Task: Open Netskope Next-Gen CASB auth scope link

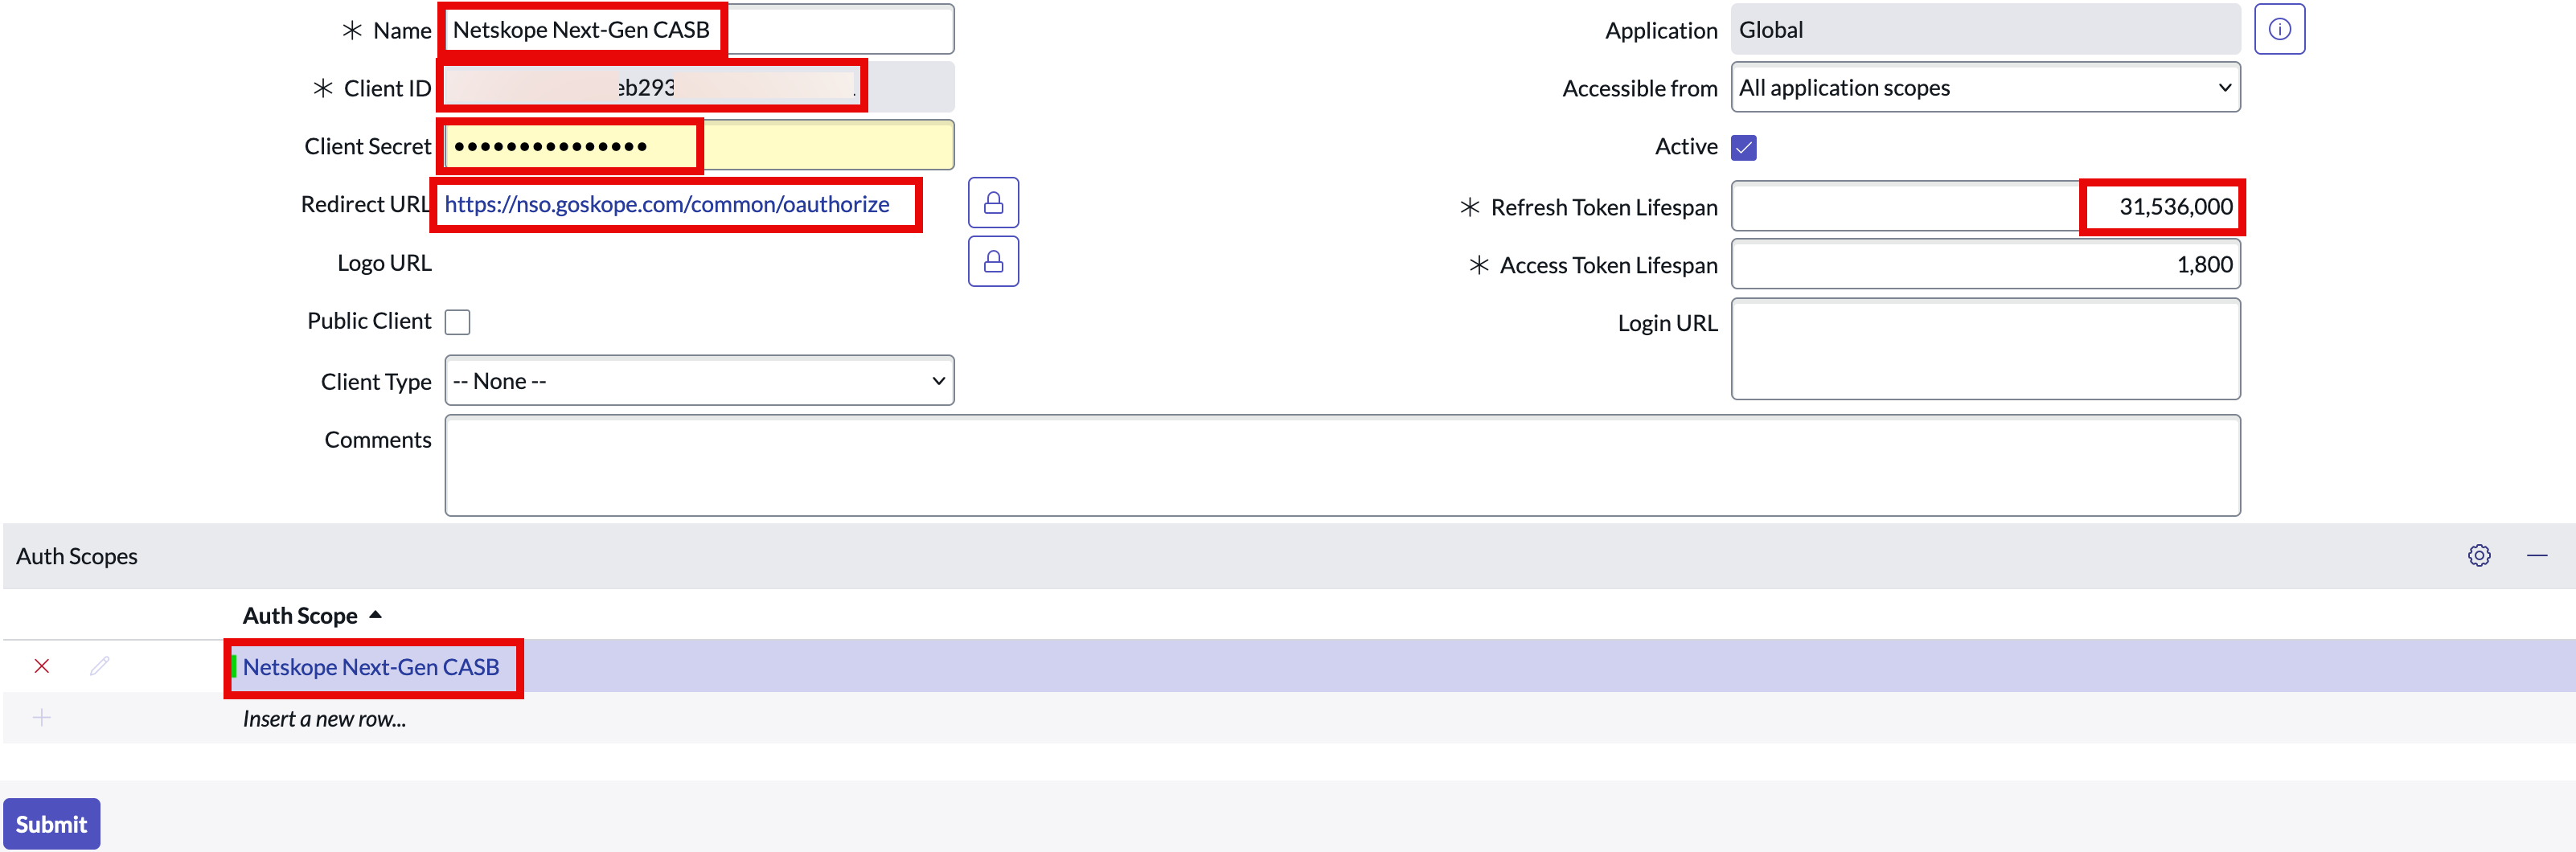Action: pos(371,667)
